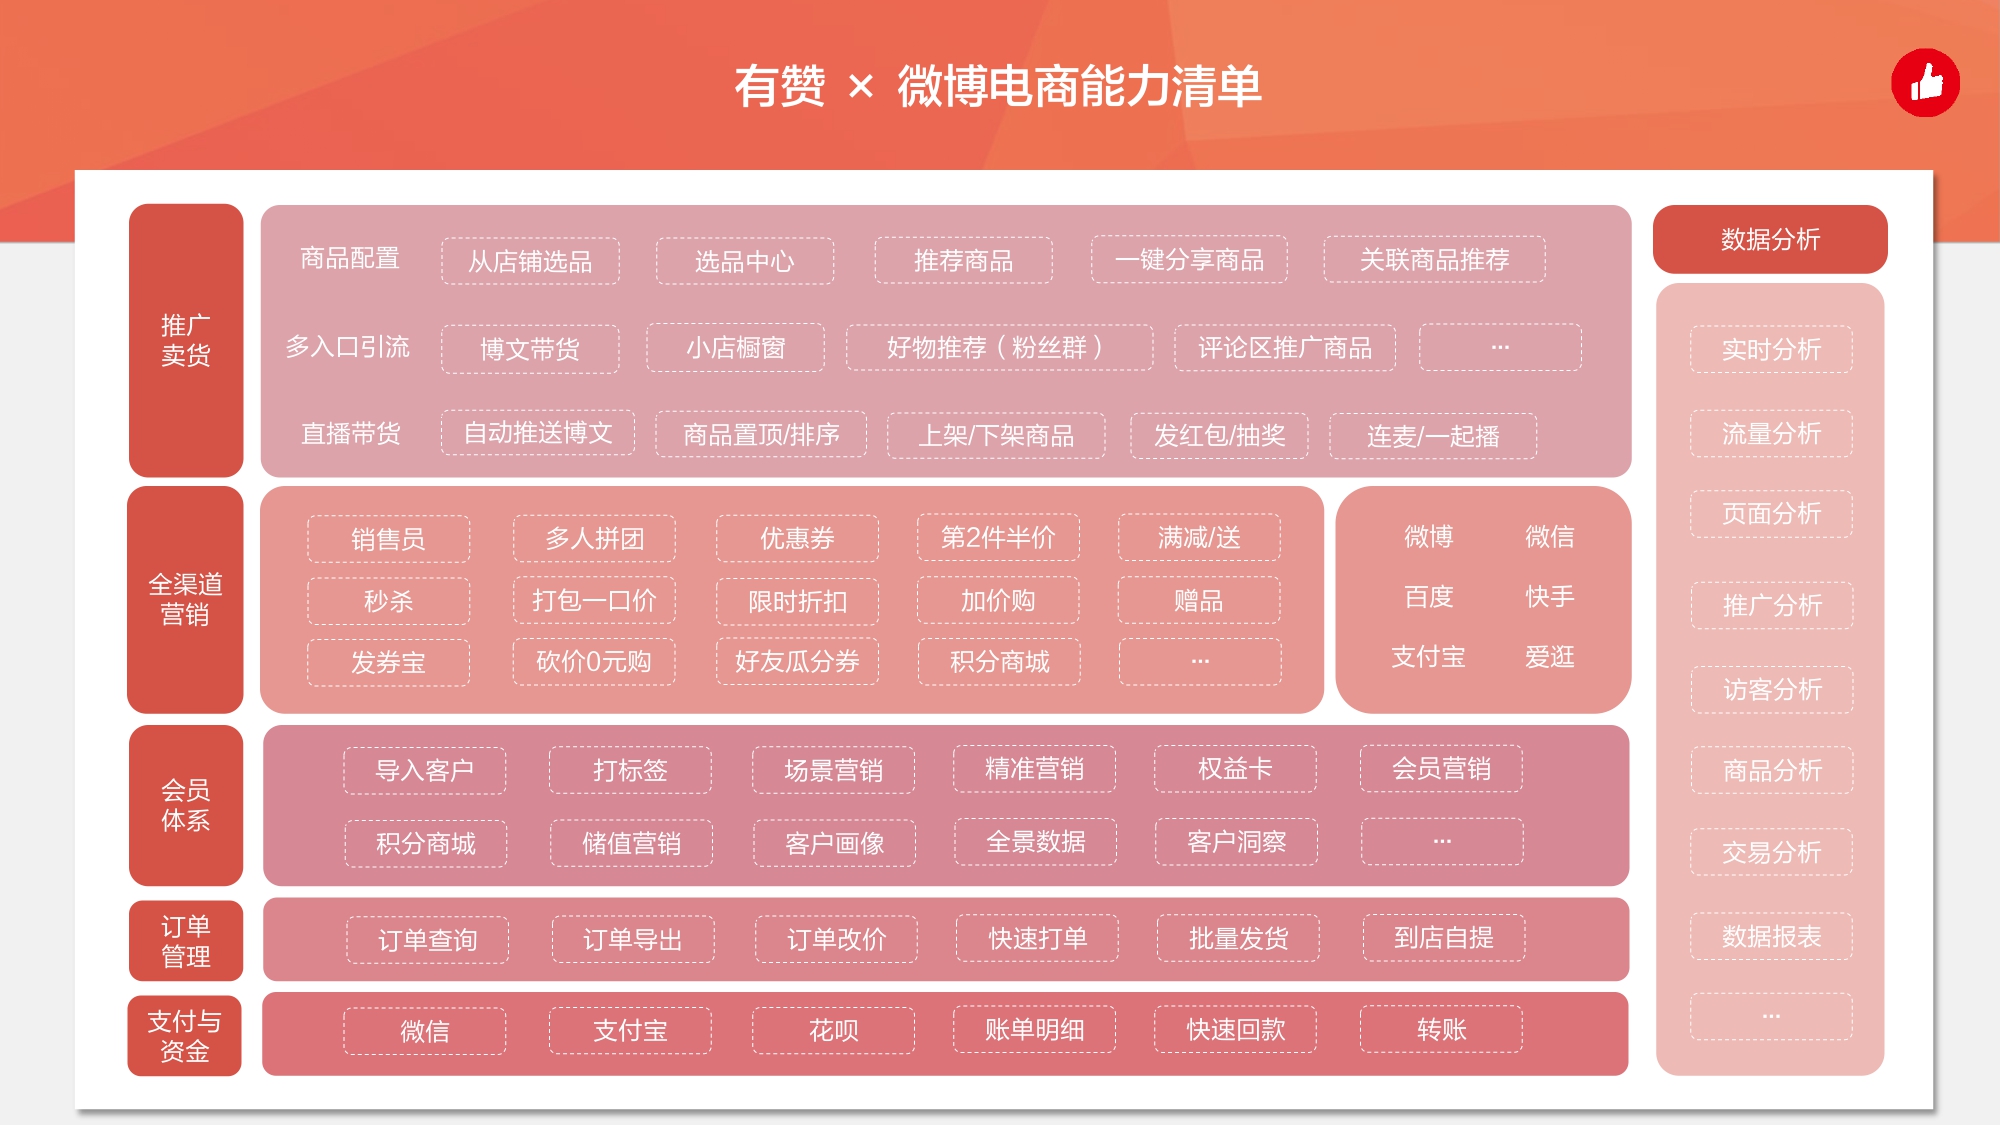Click the 账单明细 box
The width and height of the screenshot is (2000, 1125).
tap(1034, 1029)
